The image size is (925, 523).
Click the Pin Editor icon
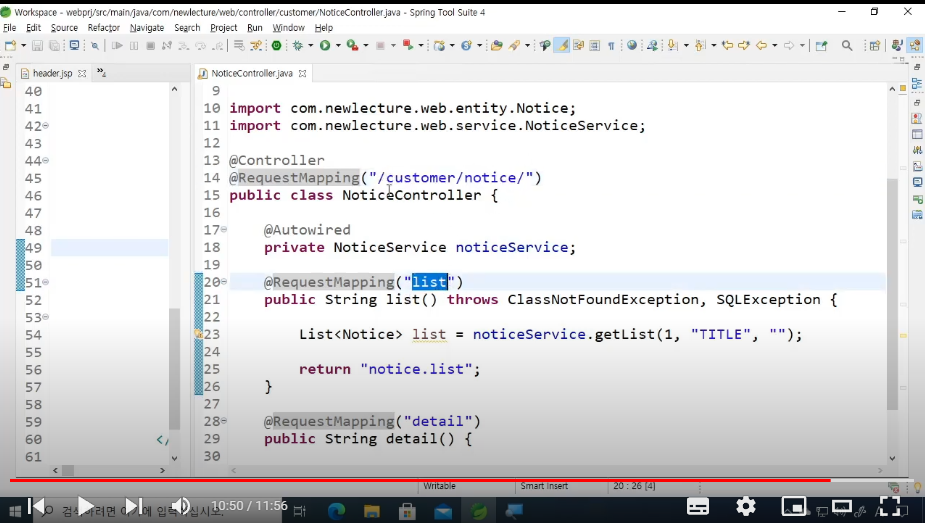point(821,45)
